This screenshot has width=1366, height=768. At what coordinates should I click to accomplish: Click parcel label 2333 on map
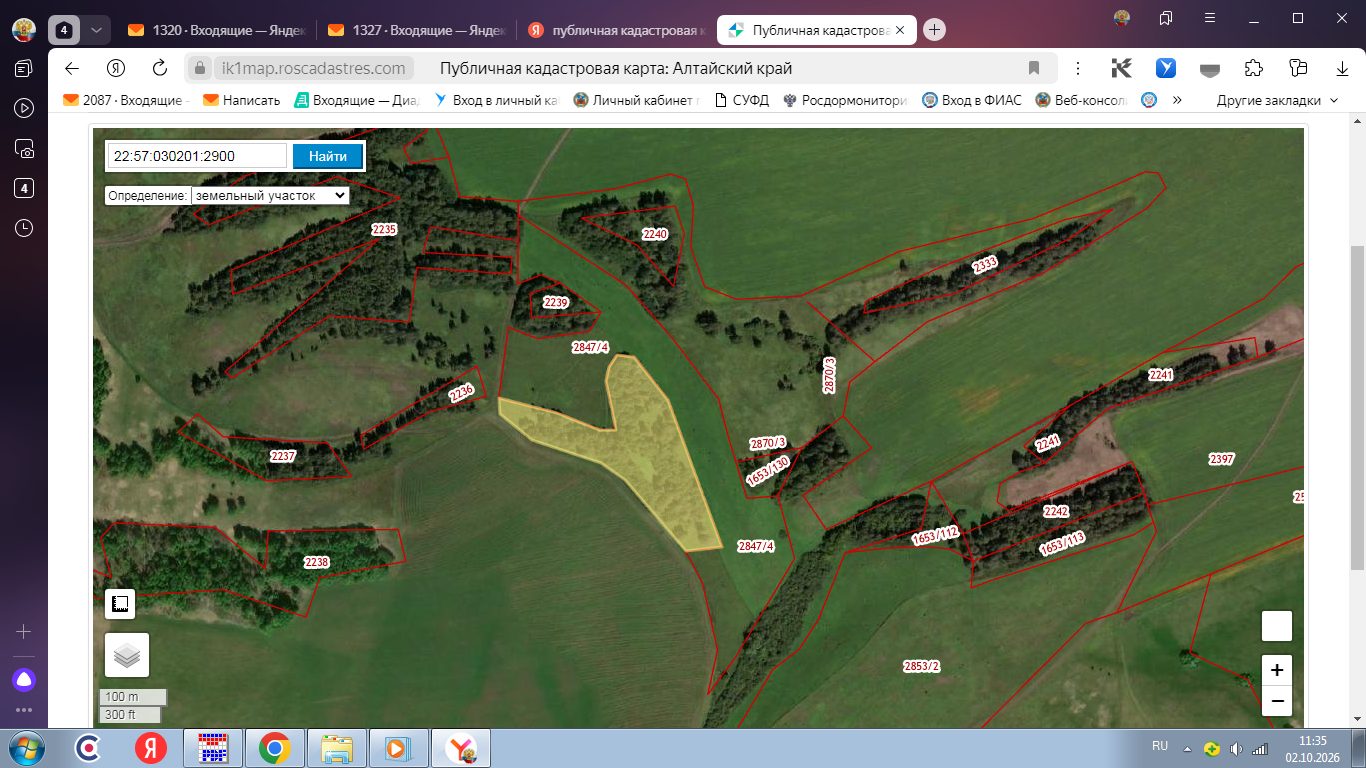click(985, 265)
